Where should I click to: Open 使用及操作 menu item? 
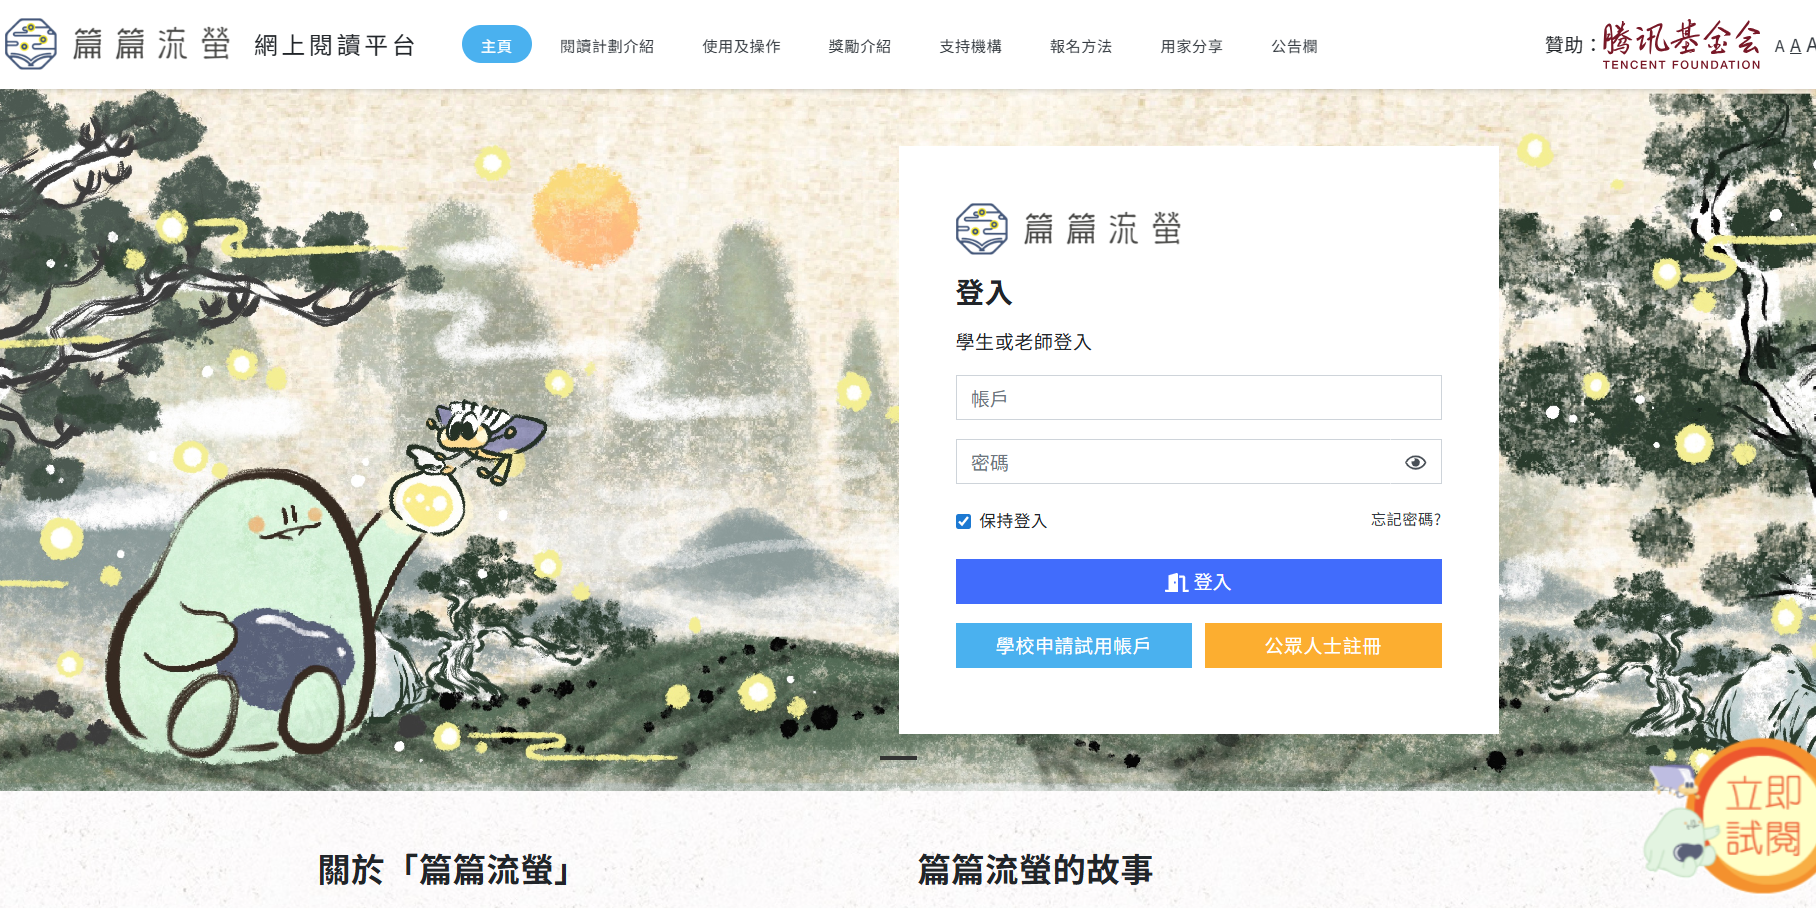tap(741, 46)
